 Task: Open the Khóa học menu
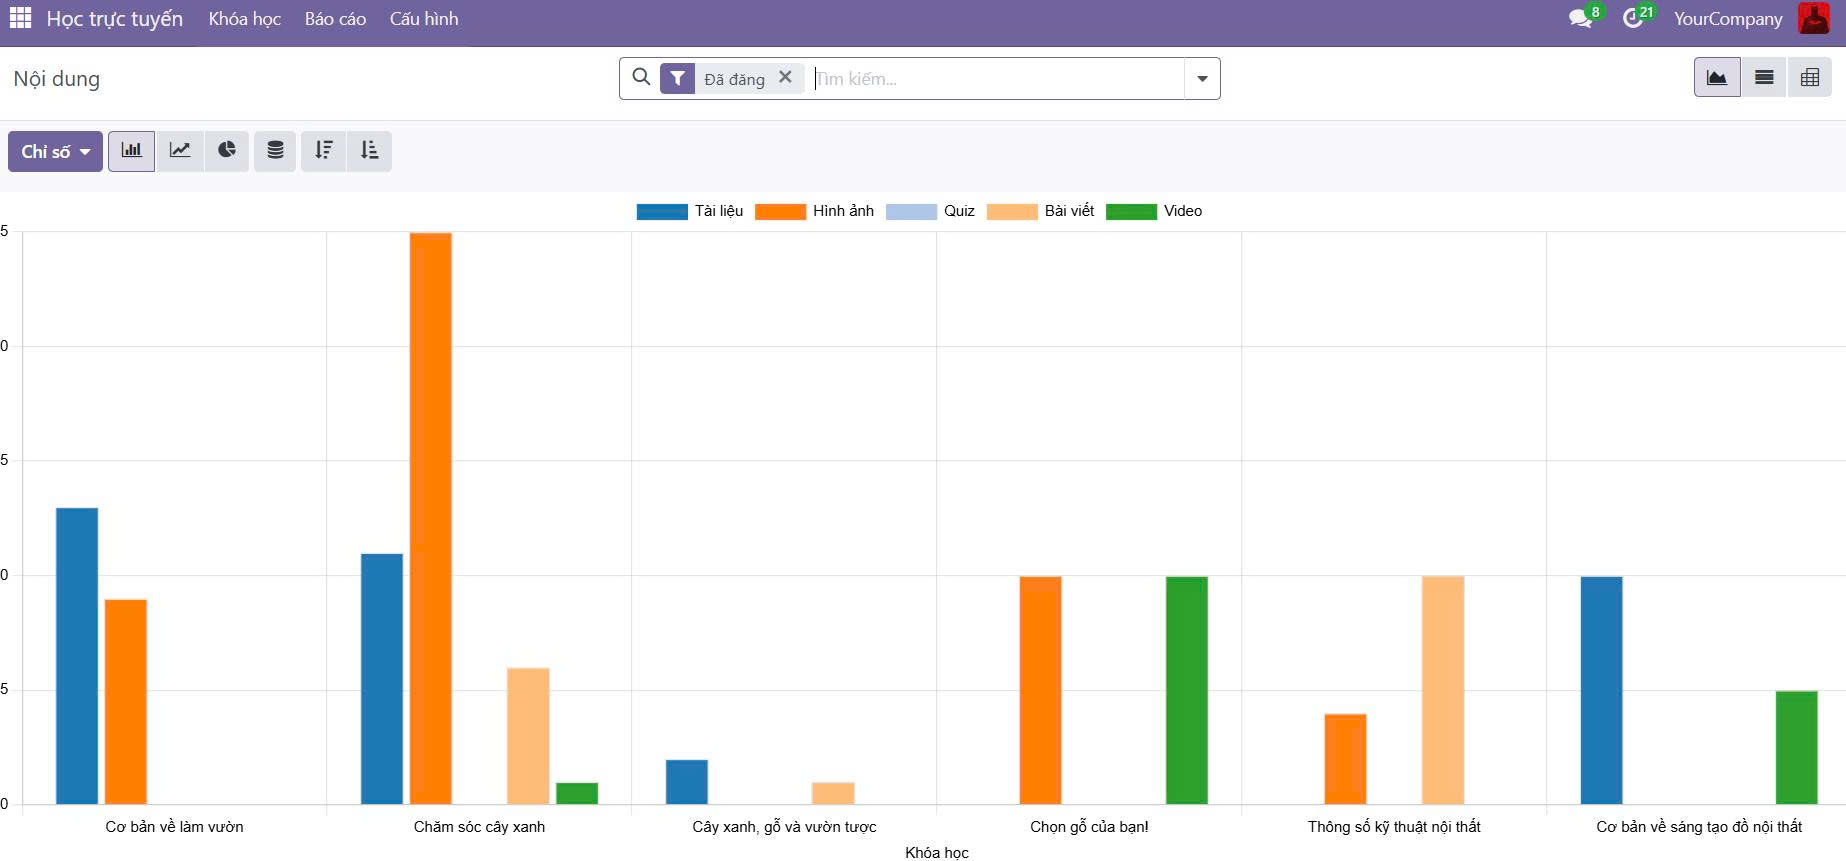pyautogui.click(x=244, y=19)
